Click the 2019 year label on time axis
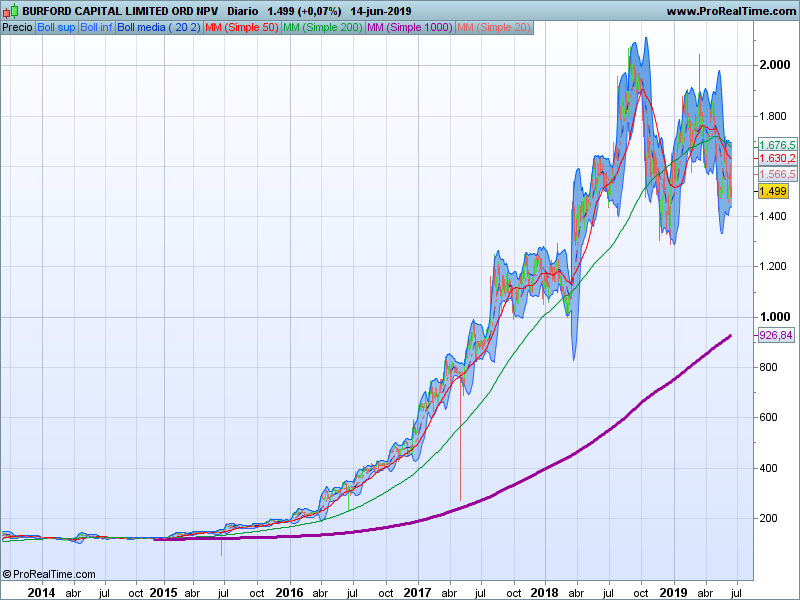This screenshot has width=800, height=600. (x=673, y=593)
